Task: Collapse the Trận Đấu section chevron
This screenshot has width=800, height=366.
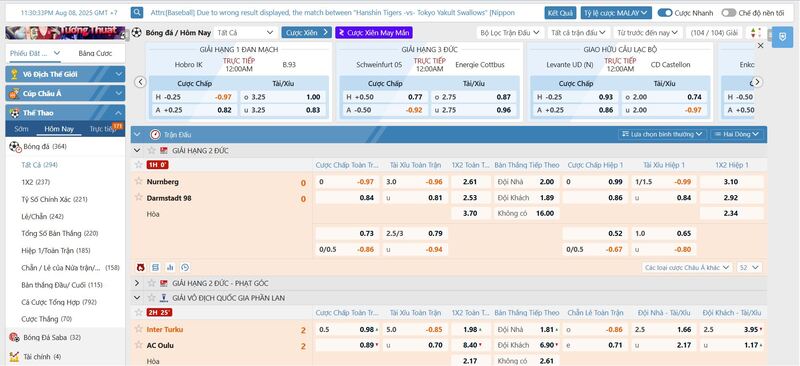Action: pyautogui.click(x=137, y=135)
